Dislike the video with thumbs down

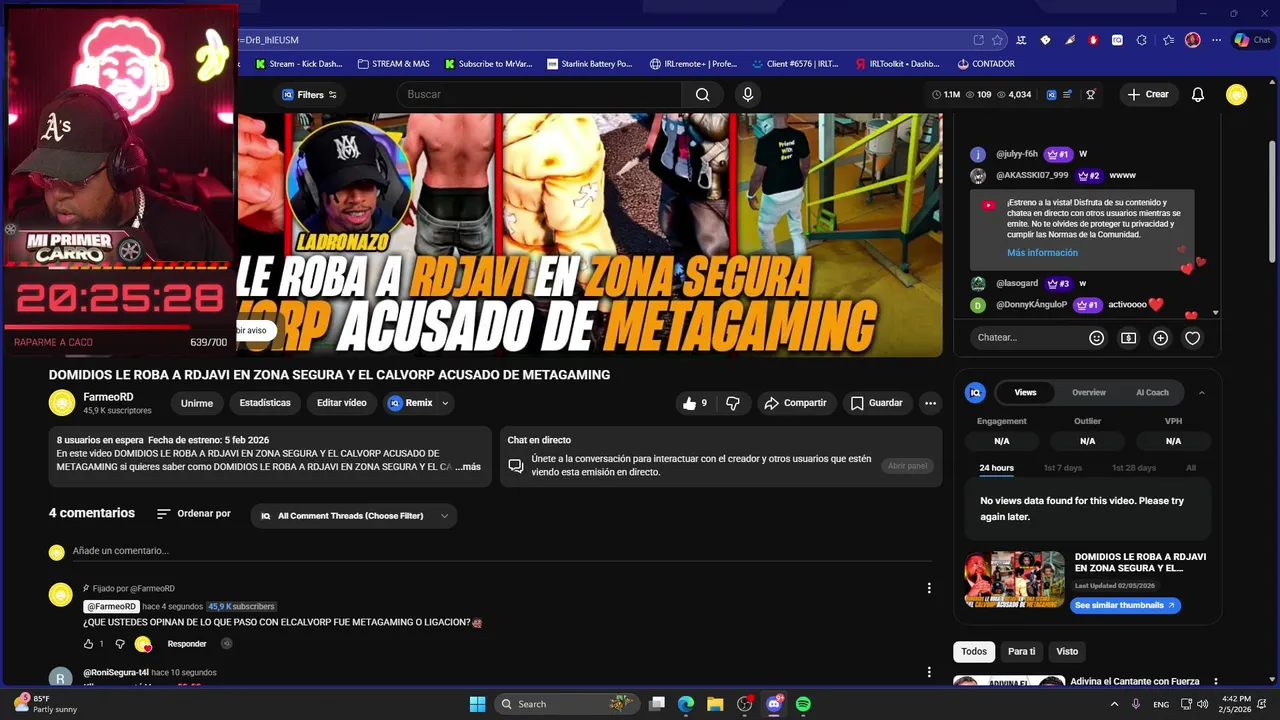[x=733, y=403]
